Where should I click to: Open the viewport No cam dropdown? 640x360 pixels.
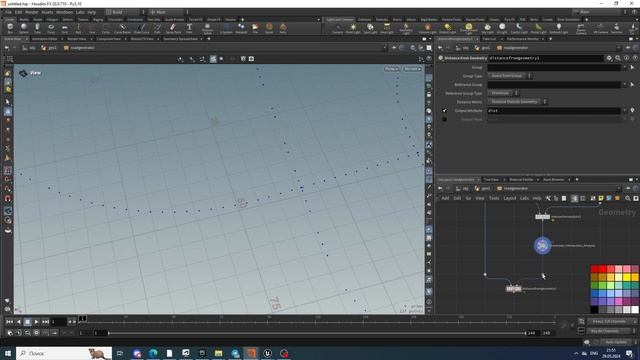tap(412, 69)
